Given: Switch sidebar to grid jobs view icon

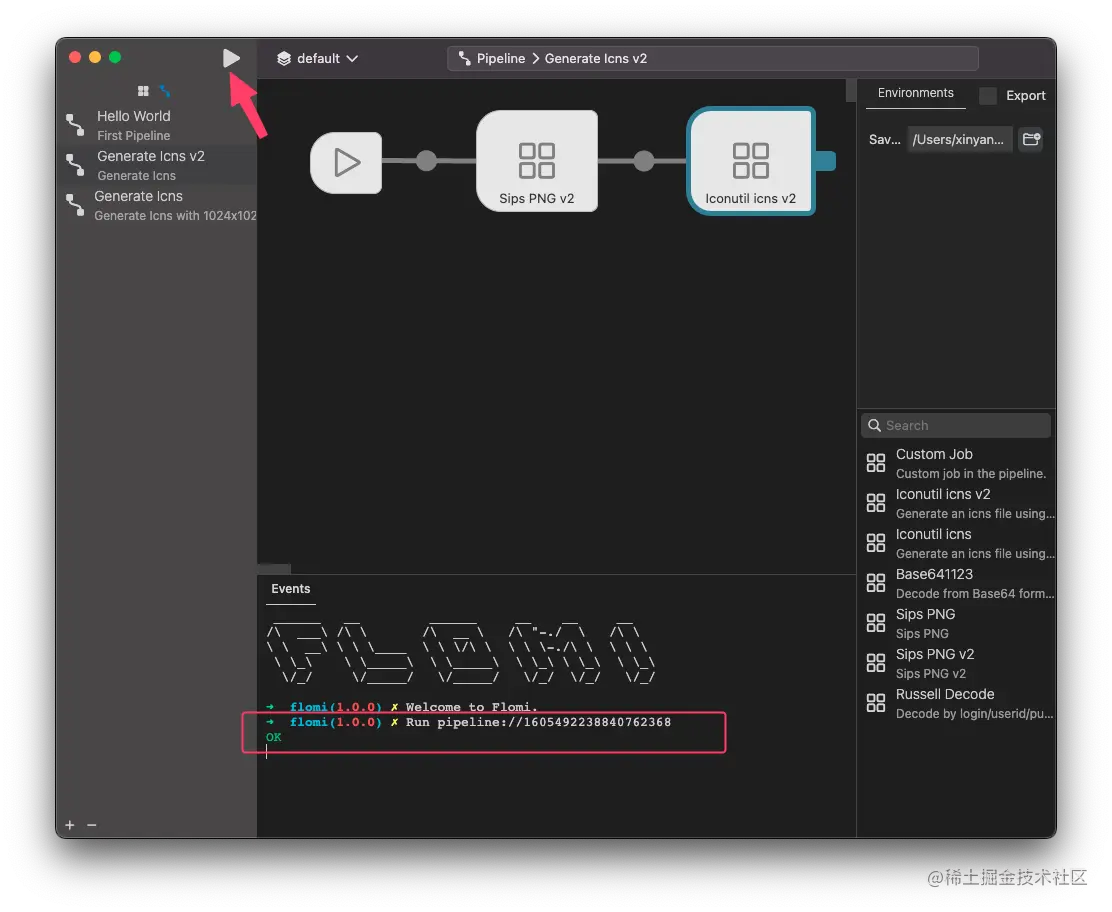Looking at the screenshot, I should point(143,91).
